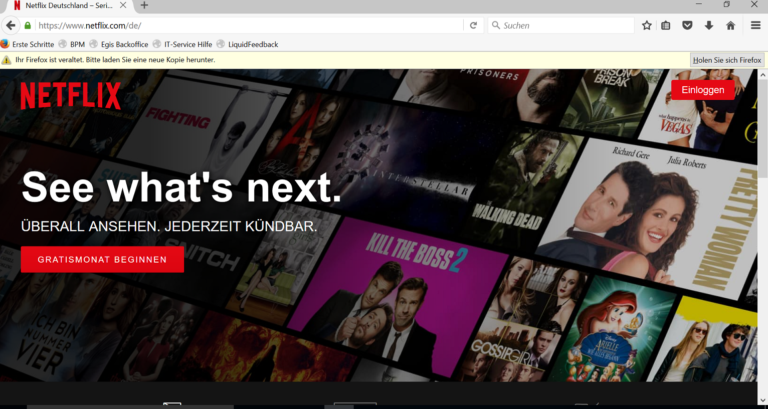Open the IT-Service Hilfe bookmark
The width and height of the screenshot is (768, 409).
[x=182, y=44]
